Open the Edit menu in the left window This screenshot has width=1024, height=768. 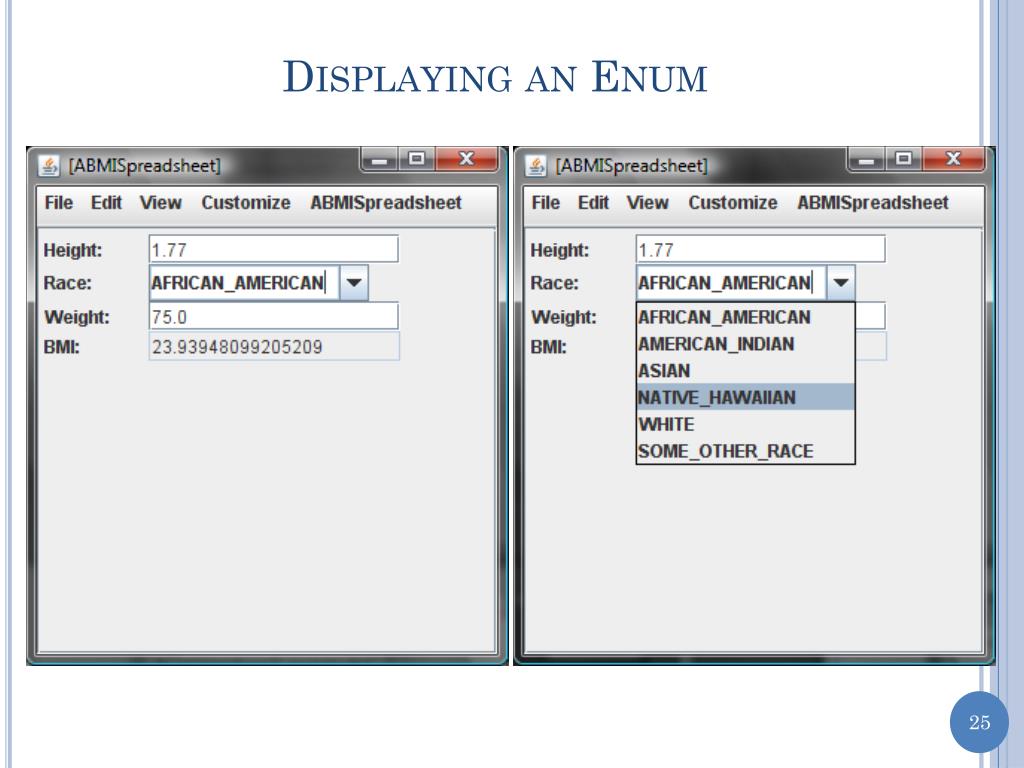pyautogui.click(x=106, y=203)
